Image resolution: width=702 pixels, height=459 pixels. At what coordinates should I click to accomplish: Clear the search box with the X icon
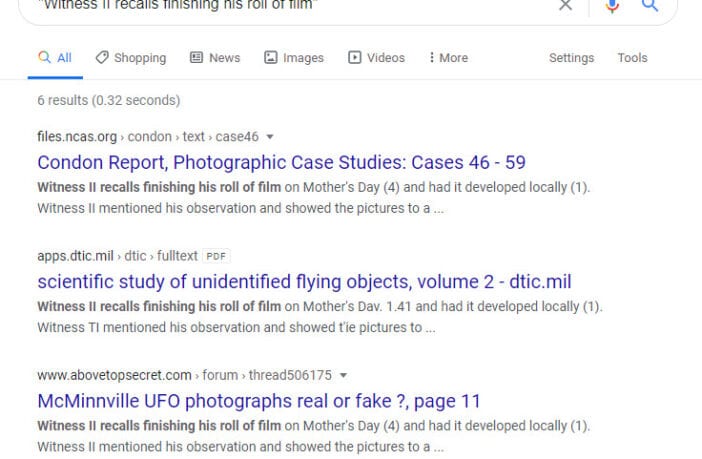(565, 5)
